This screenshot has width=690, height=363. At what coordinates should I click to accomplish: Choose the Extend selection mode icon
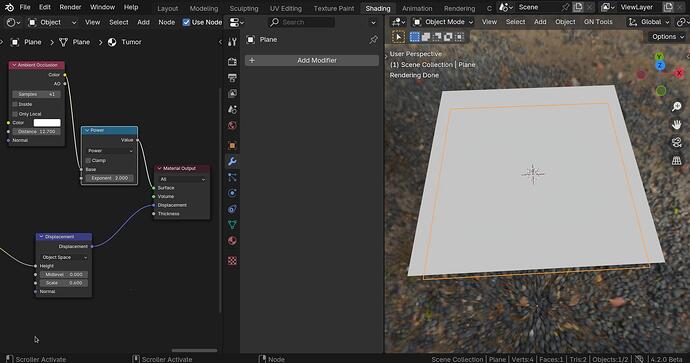426,37
